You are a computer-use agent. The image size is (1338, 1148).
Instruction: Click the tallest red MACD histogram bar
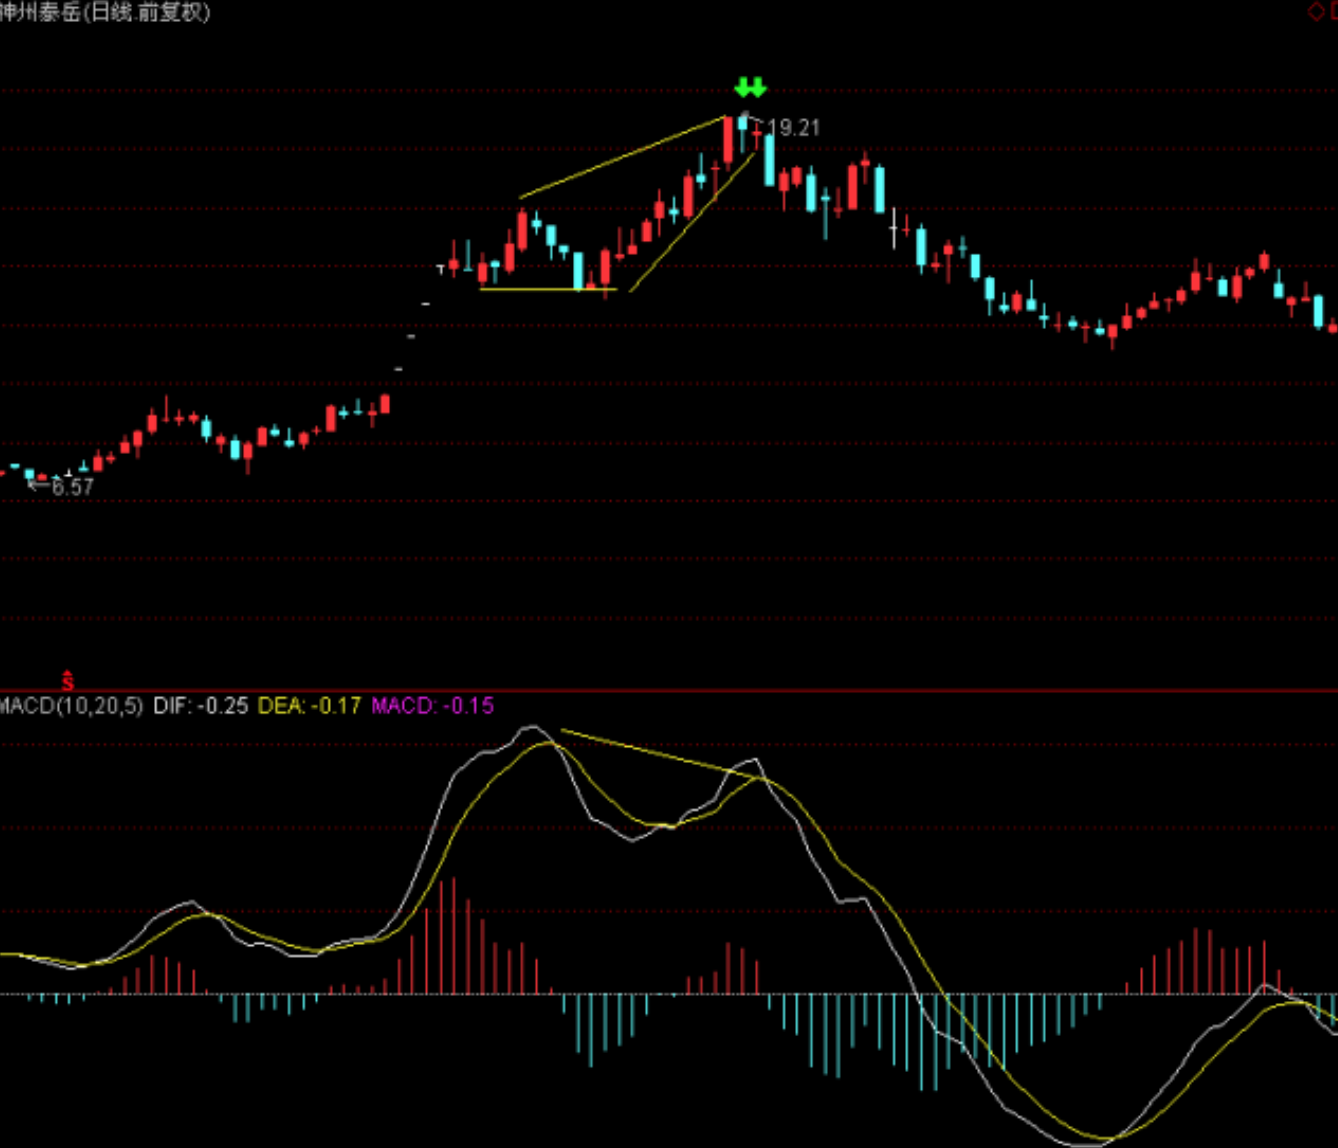click(x=454, y=936)
